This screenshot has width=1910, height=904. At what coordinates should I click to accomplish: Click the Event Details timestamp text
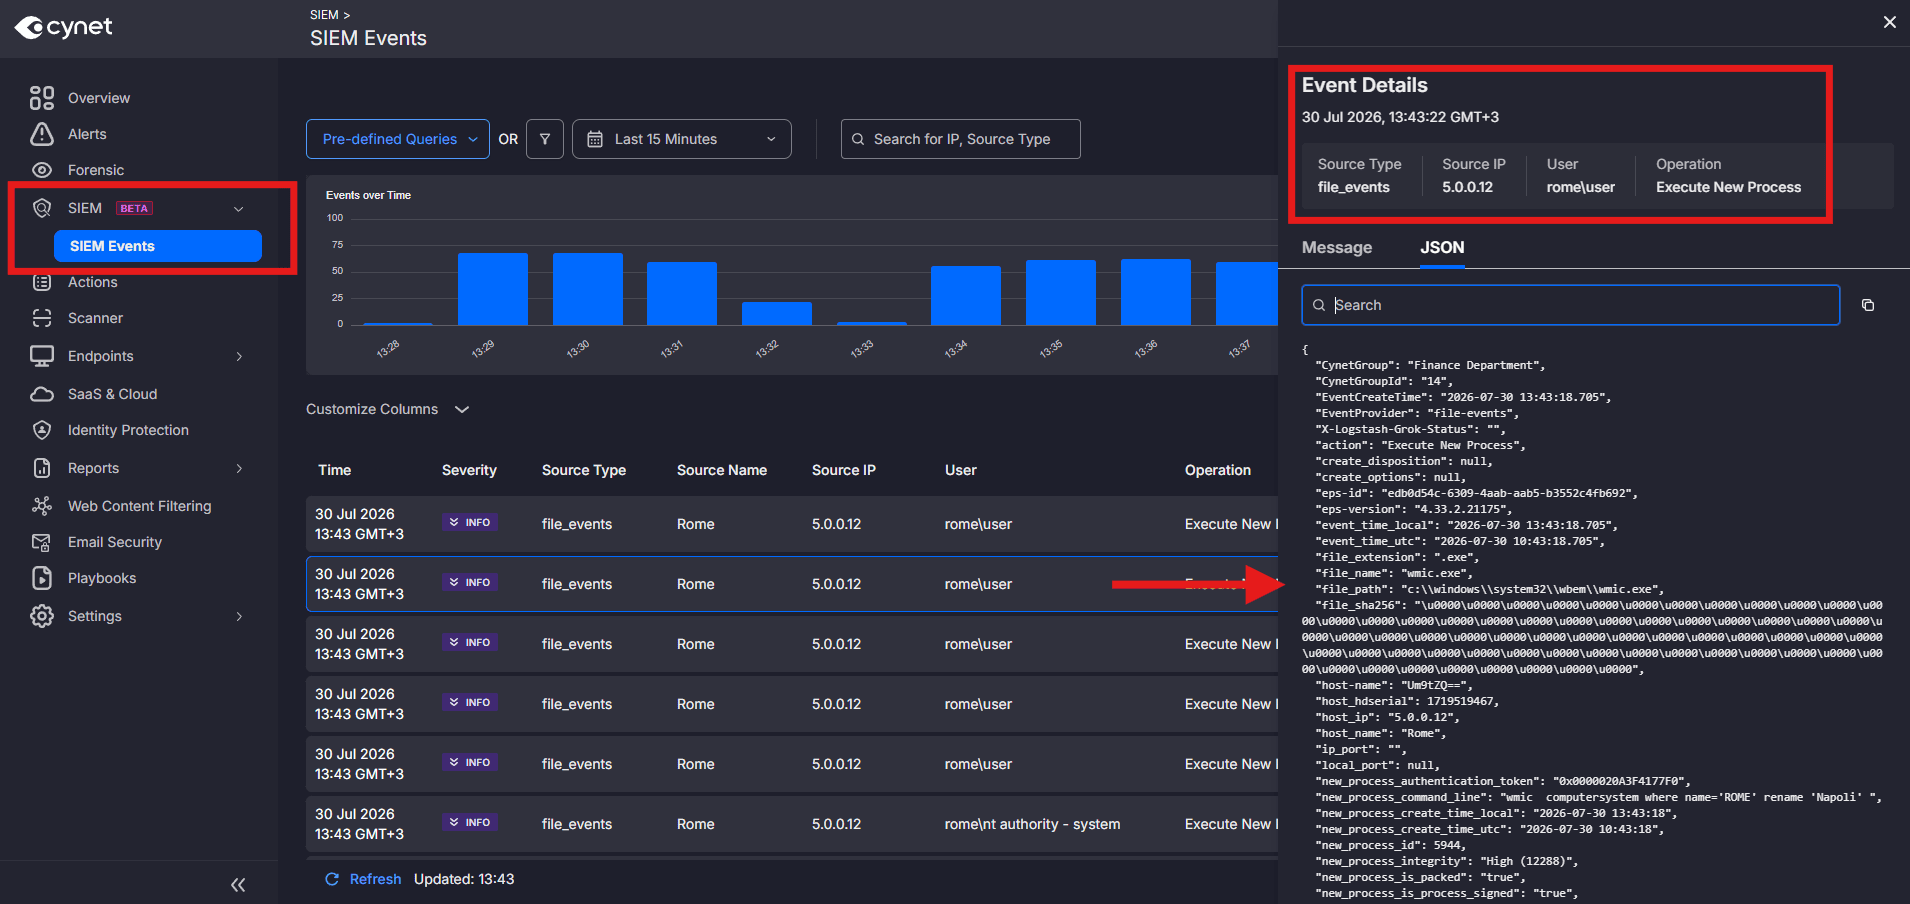(x=1400, y=117)
